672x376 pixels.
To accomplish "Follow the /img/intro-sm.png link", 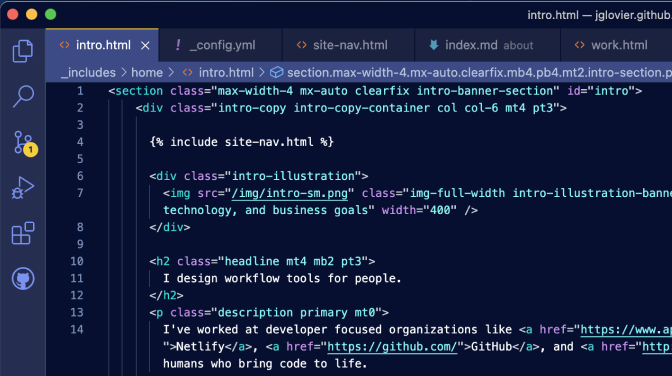I will tap(290, 193).
